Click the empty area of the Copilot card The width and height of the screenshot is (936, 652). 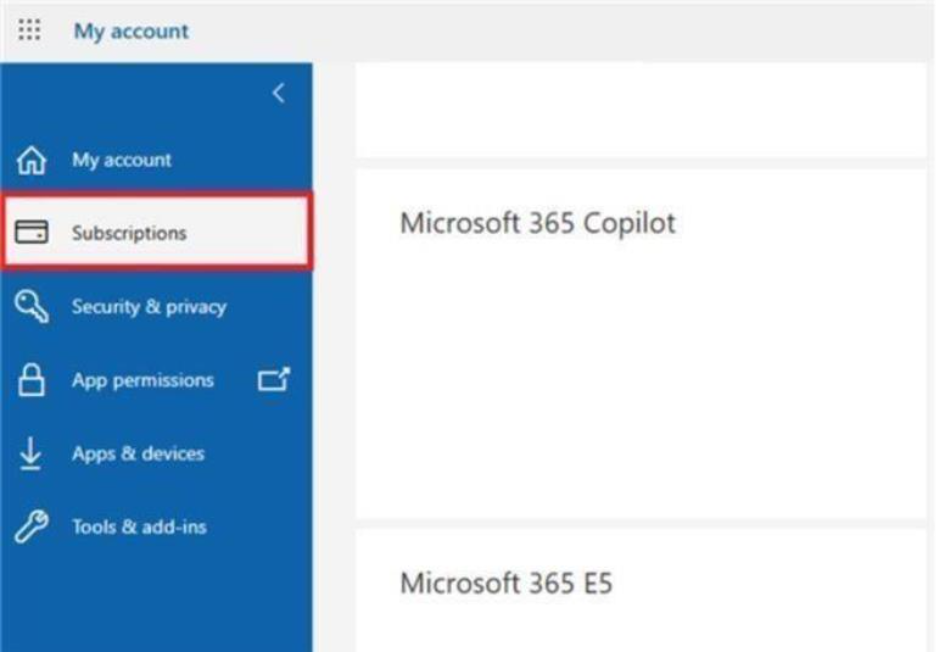[641, 382]
